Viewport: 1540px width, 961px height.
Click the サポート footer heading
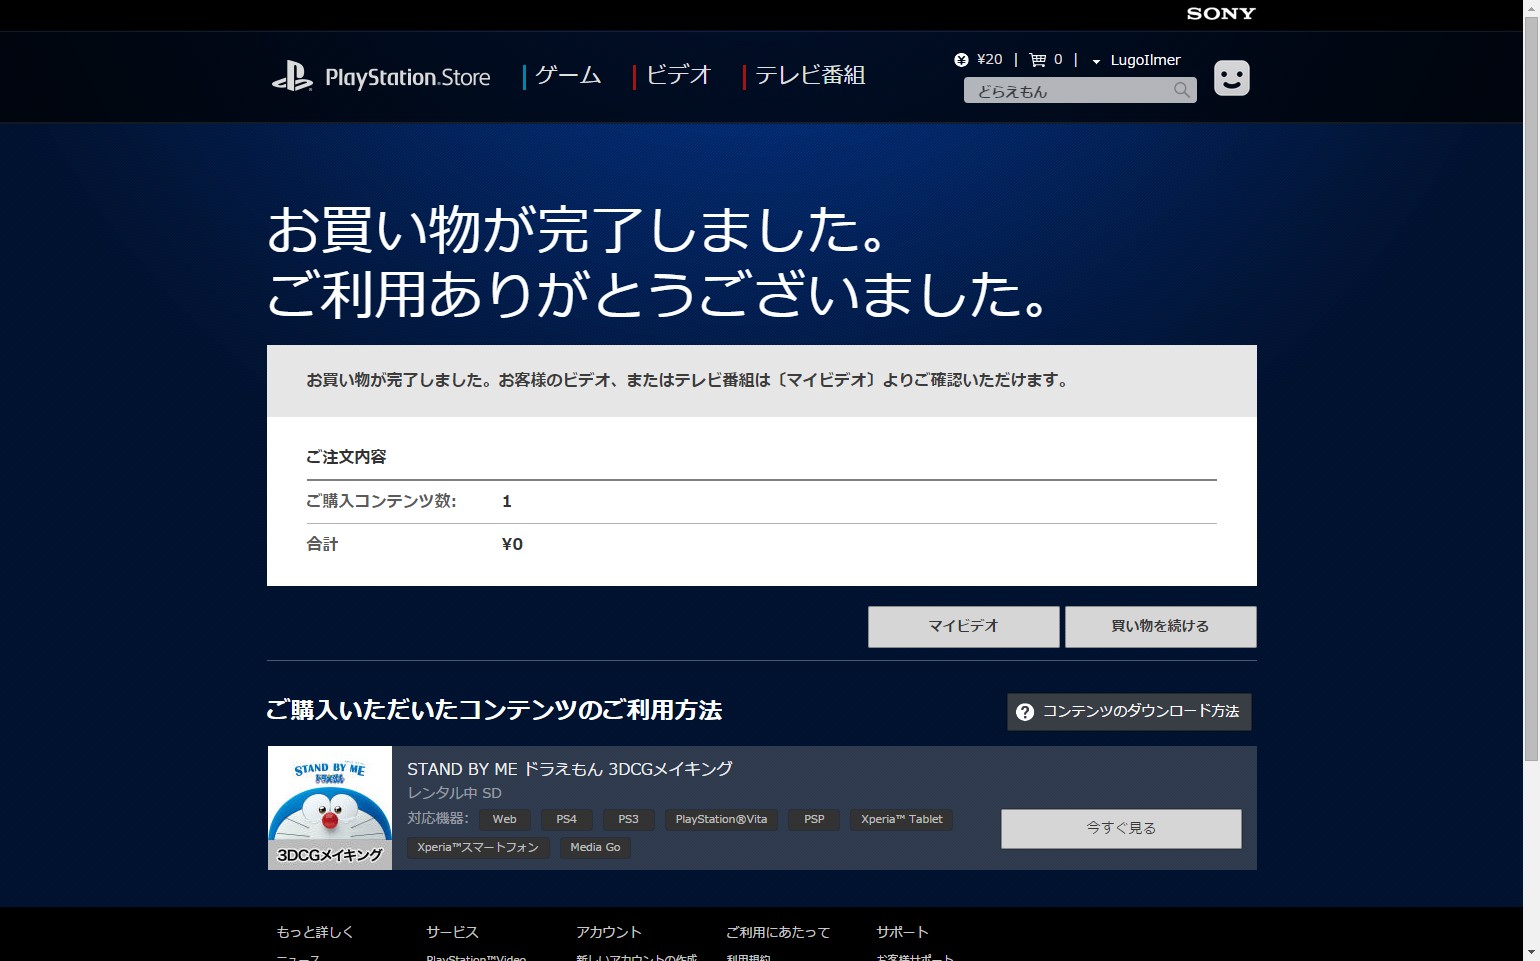902,932
